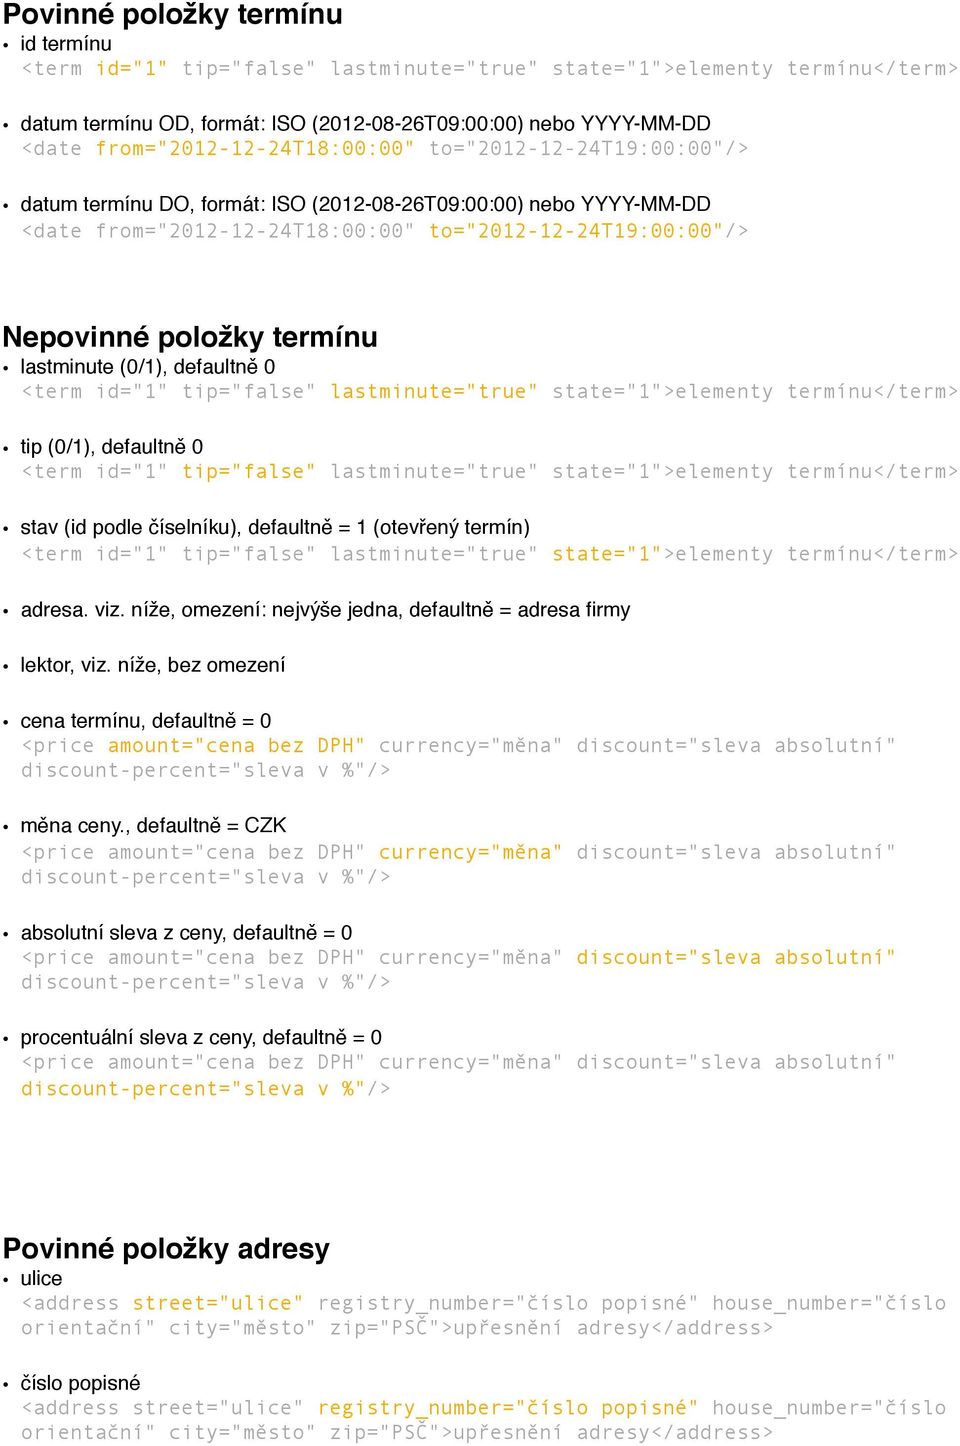The height and width of the screenshot is (1446, 960).
Task: Click the highlighted discount="sleva absolutní" attribute
Action: pos(735,958)
